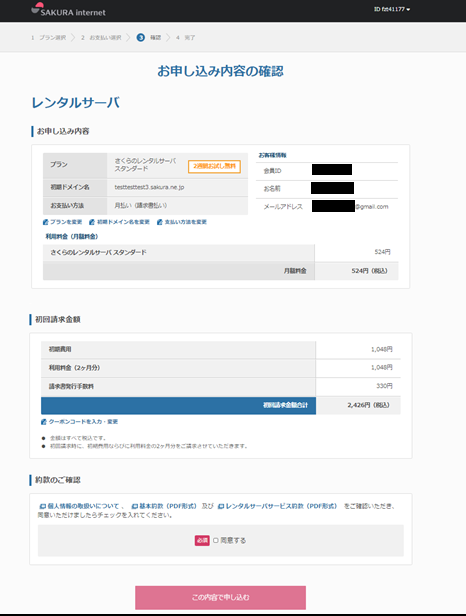Click the external-link icon before 個人情報の取扱いについて
This screenshot has height=616, width=466.
43,506
